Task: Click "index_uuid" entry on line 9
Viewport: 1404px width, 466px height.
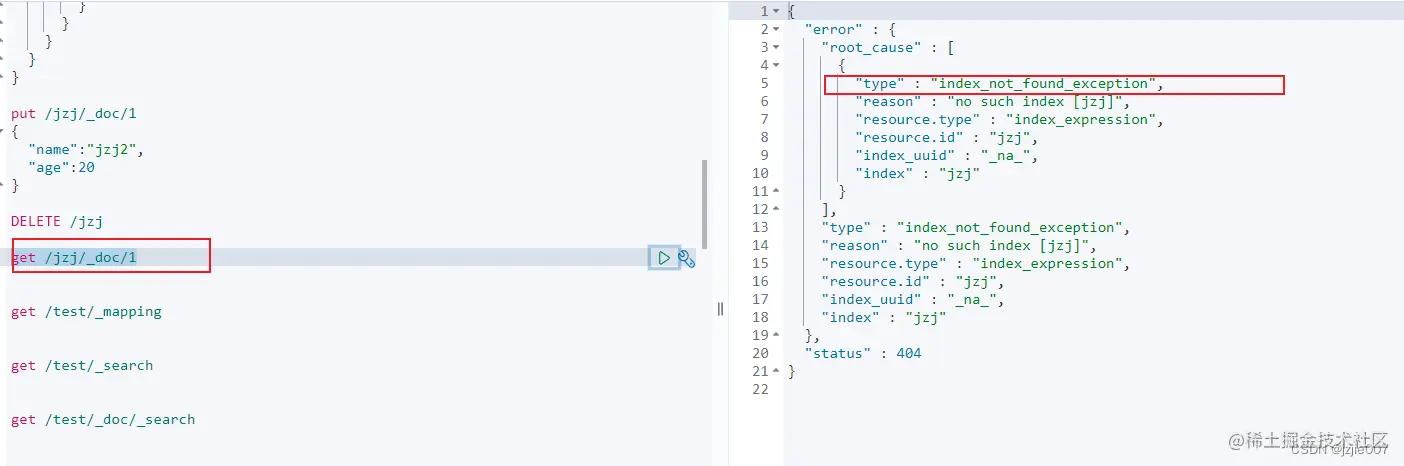Action: (x=947, y=156)
